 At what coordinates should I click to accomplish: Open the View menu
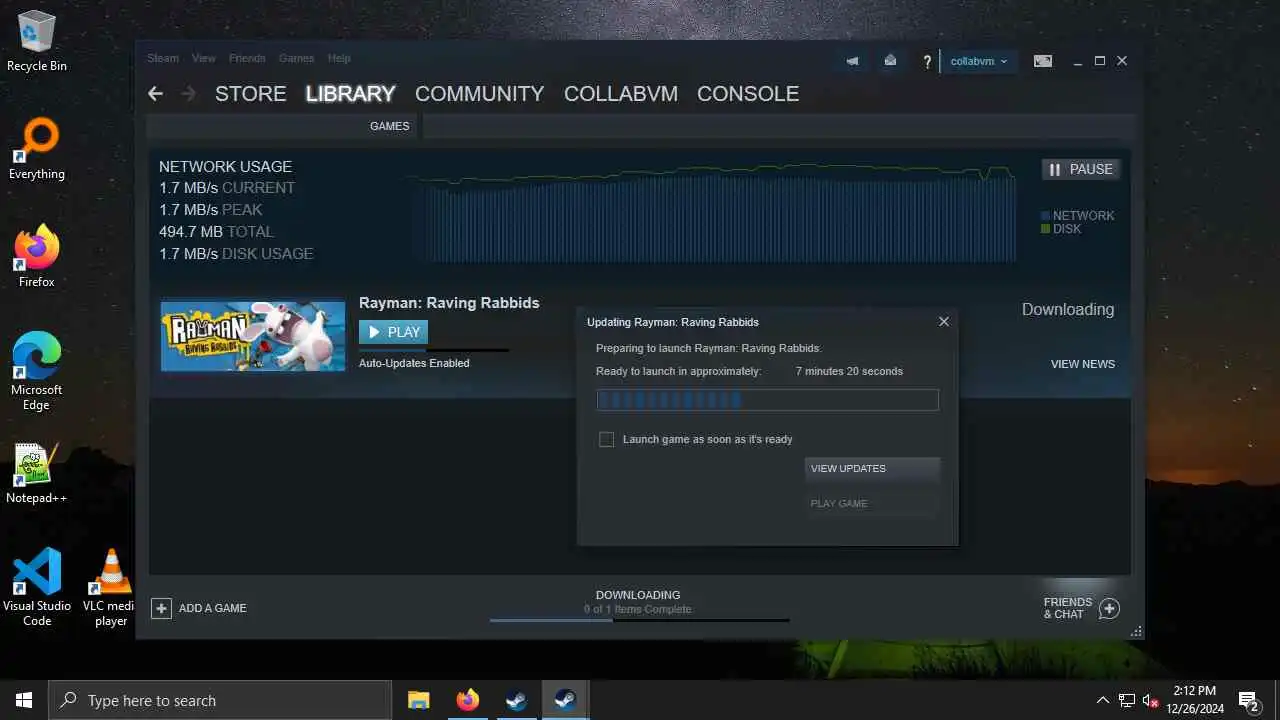[x=204, y=58]
